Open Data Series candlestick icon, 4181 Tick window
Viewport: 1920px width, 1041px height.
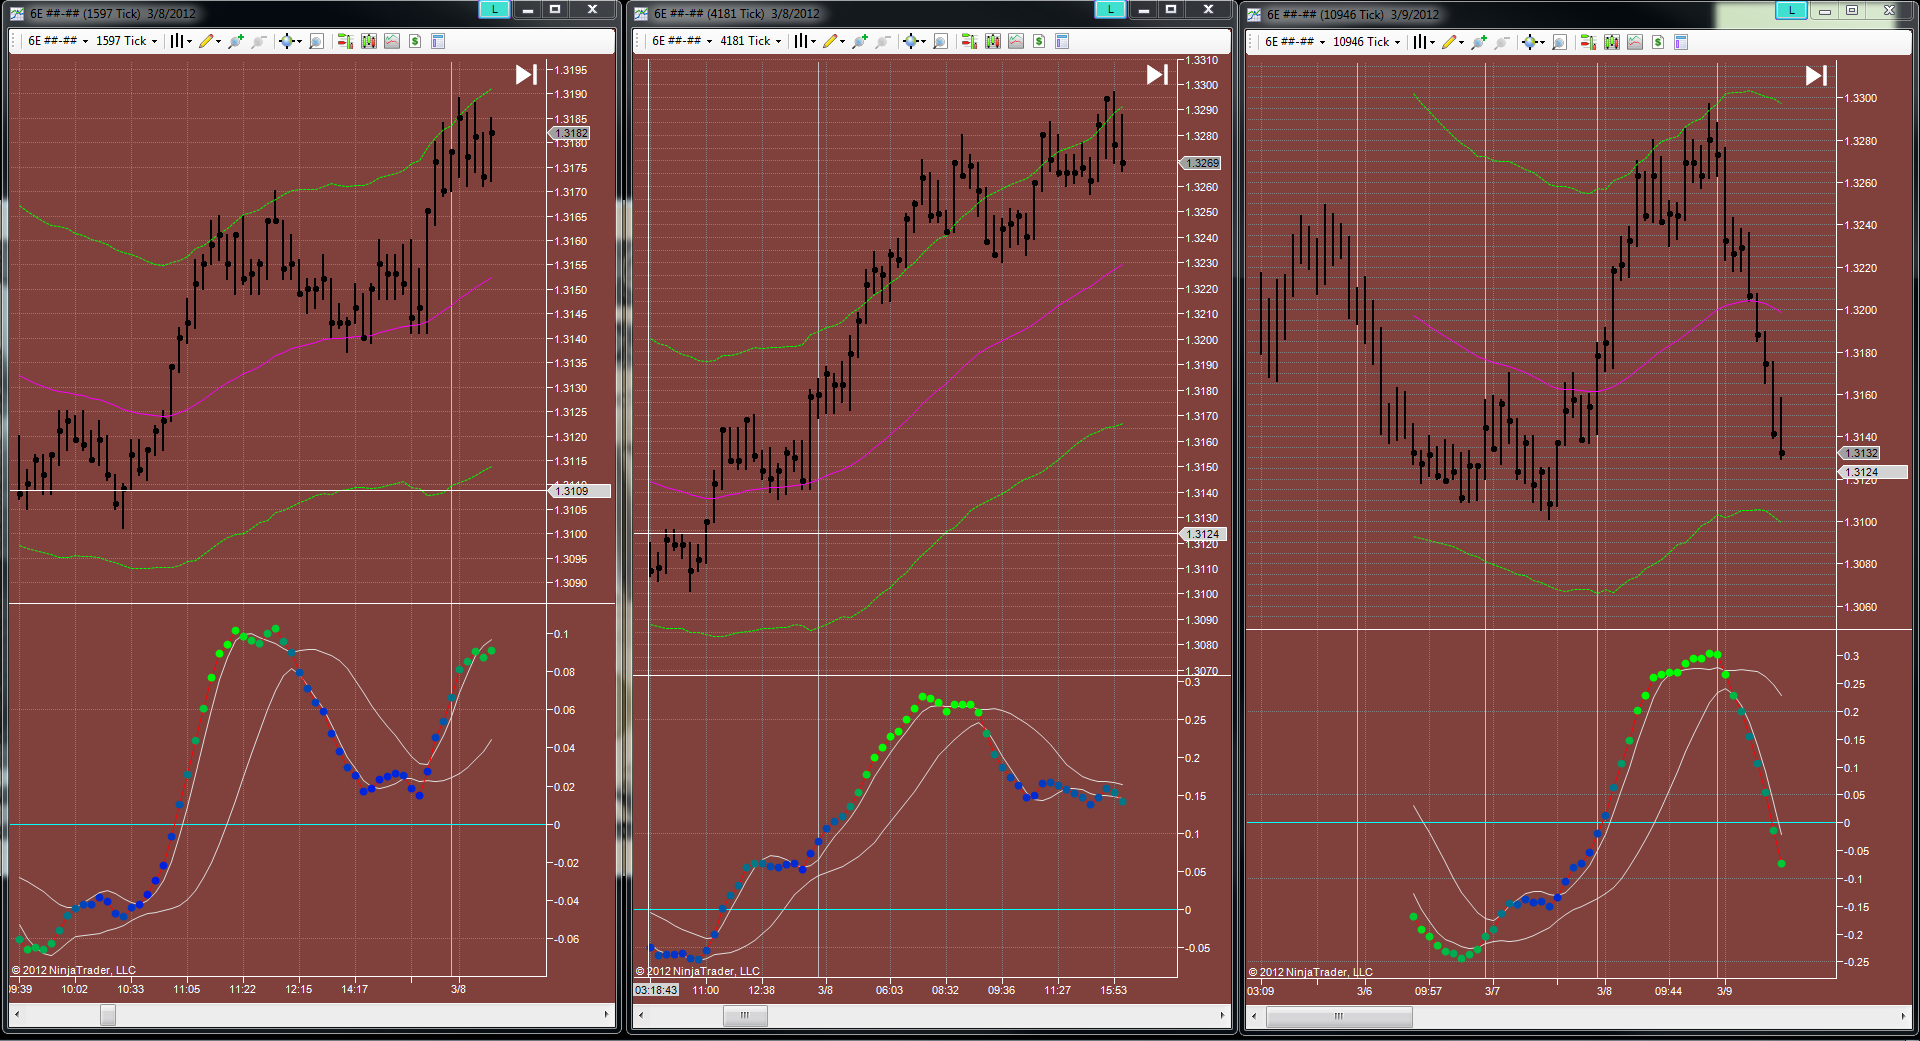(993, 41)
